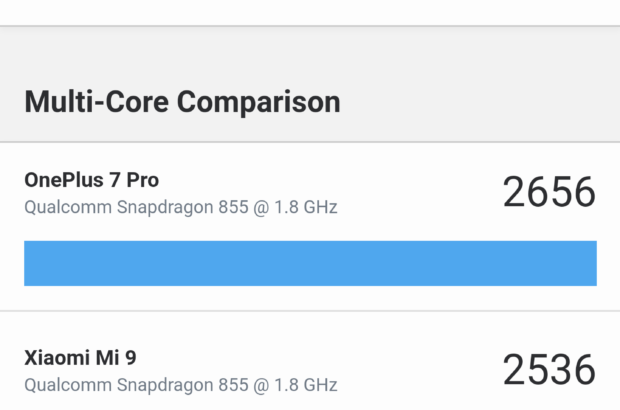The width and height of the screenshot is (620, 410).
Task: Click the right end of the blue bar
Action: click(x=588, y=263)
